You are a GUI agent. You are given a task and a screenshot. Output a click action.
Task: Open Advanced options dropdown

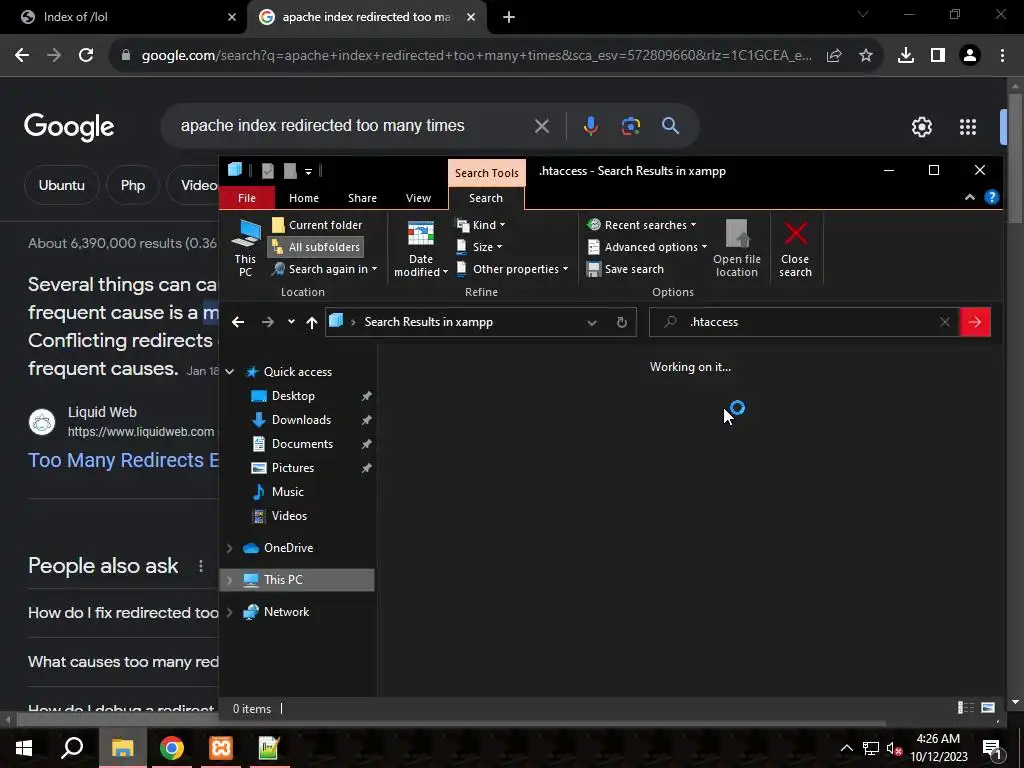click(647, 247)
